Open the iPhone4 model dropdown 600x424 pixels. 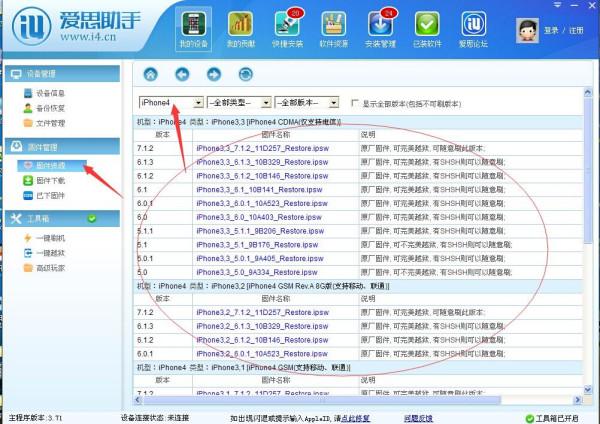pos(171,103)
